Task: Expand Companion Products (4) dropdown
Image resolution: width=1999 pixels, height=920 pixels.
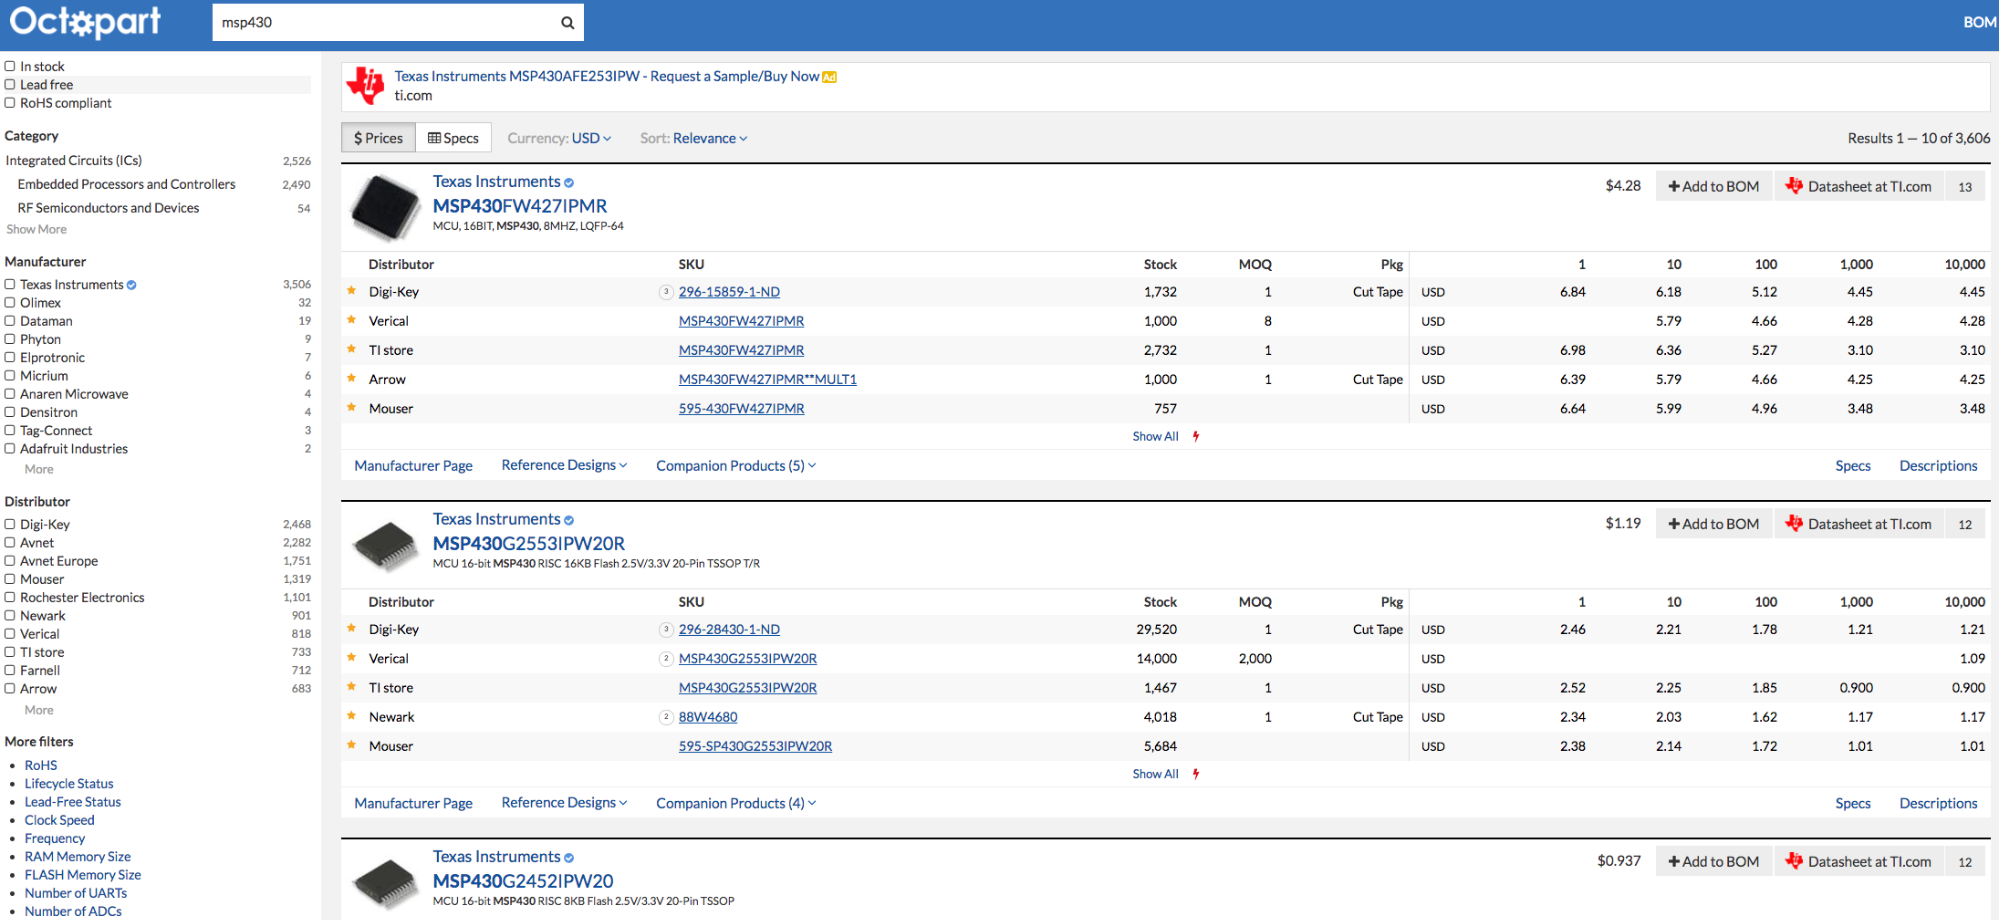Action: (x=736, y=803)
